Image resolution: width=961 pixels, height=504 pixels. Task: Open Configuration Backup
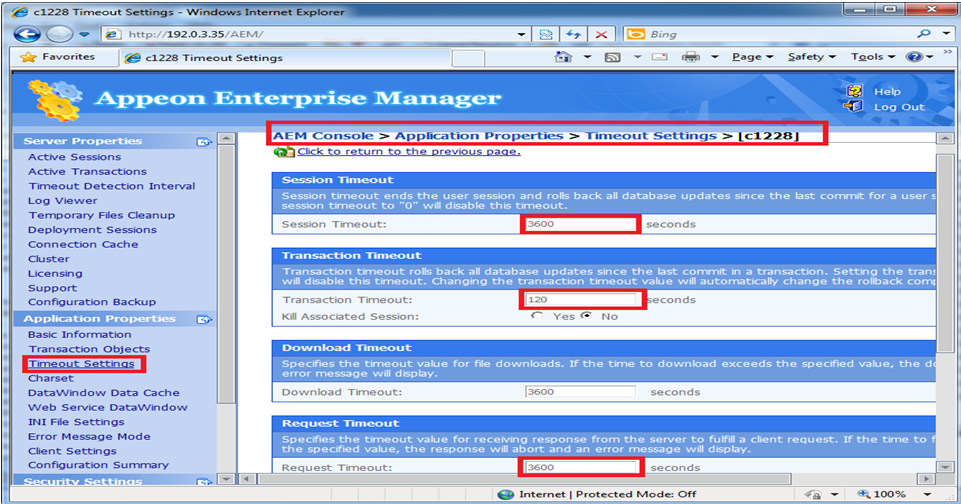tap(92, 302)
